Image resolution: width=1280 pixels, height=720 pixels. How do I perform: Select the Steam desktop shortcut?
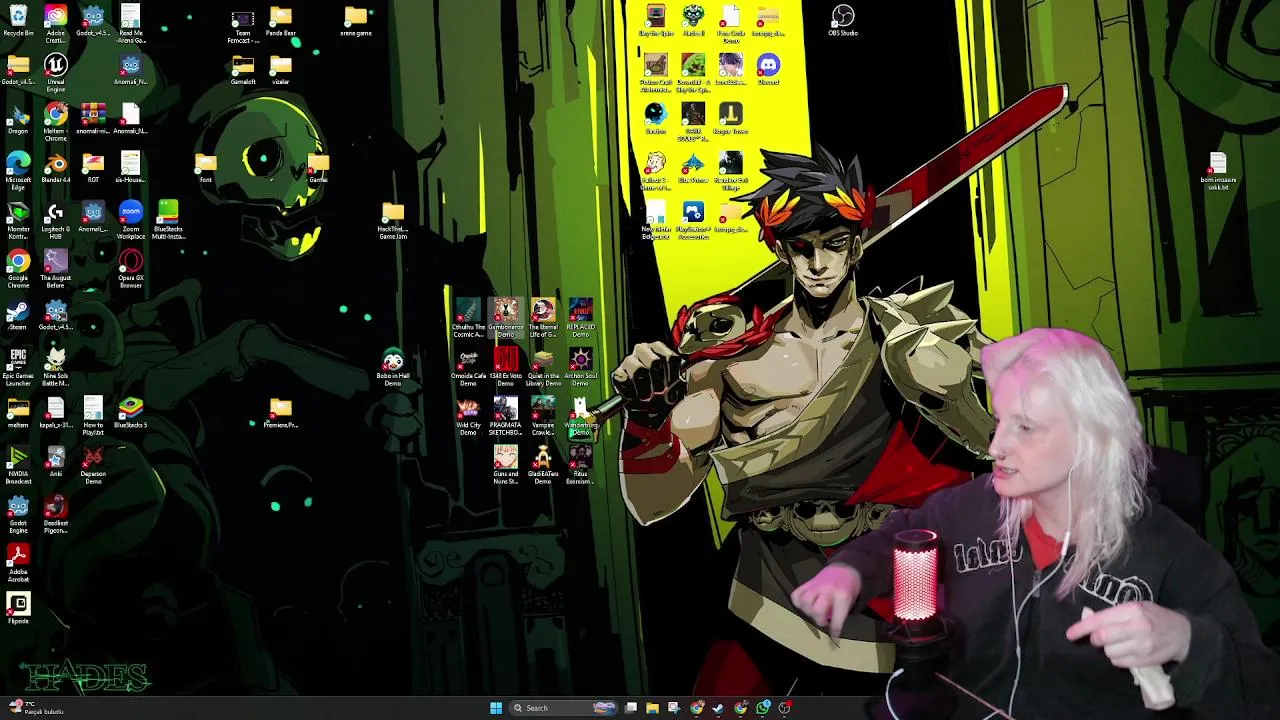tap(18, 315)
